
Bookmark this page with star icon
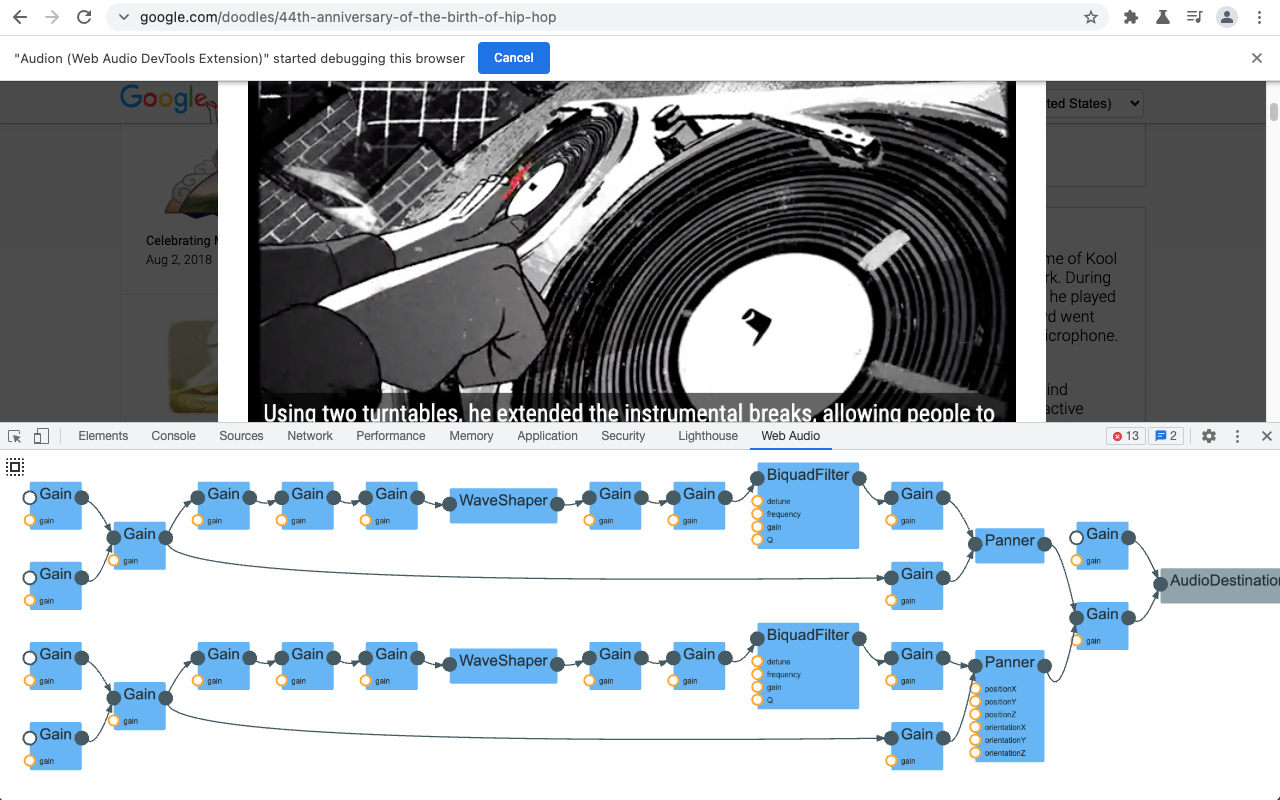[x=1091, y=17]
